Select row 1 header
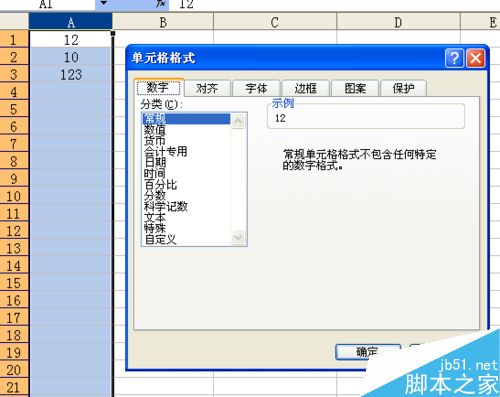500x397 pixels. tap(14, 40)
